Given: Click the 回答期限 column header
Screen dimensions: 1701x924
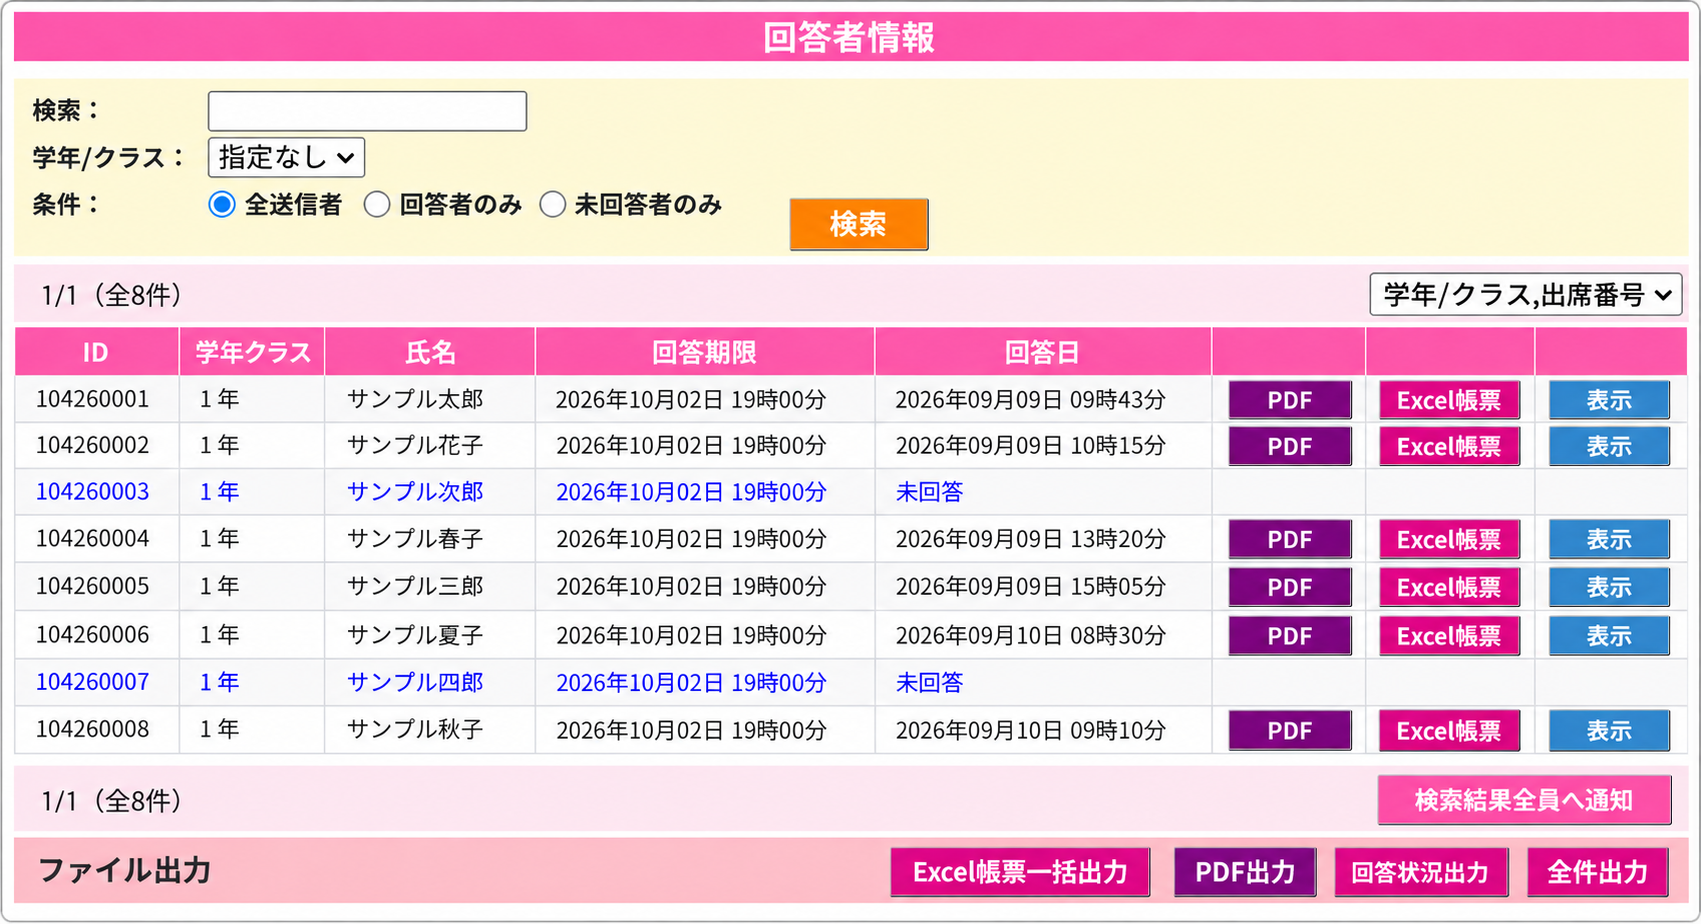Looking at the screenshot, I should coord(704,352).
